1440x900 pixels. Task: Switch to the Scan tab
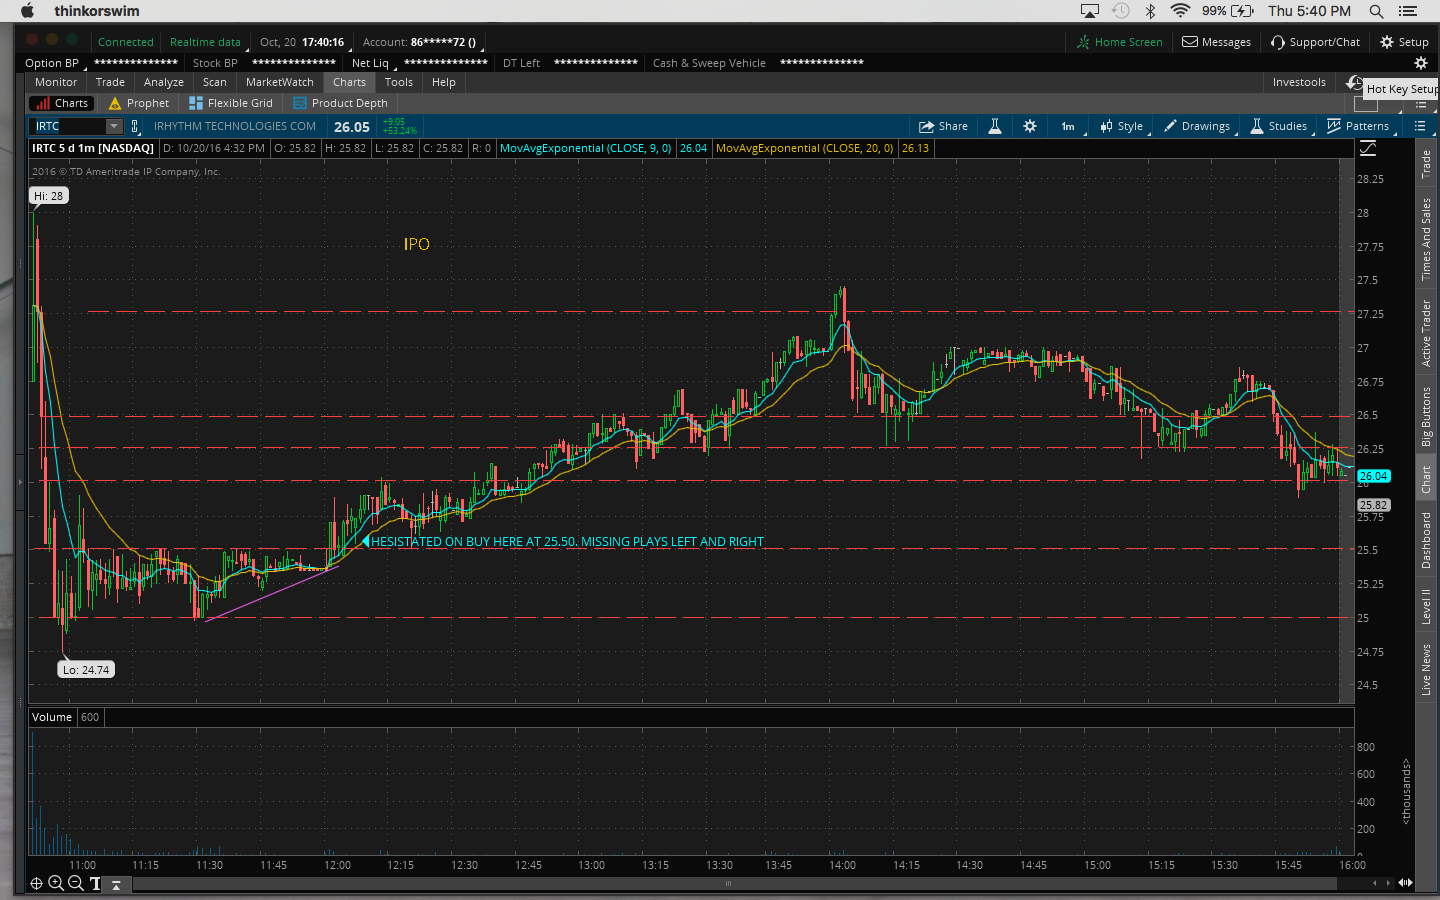214,82
